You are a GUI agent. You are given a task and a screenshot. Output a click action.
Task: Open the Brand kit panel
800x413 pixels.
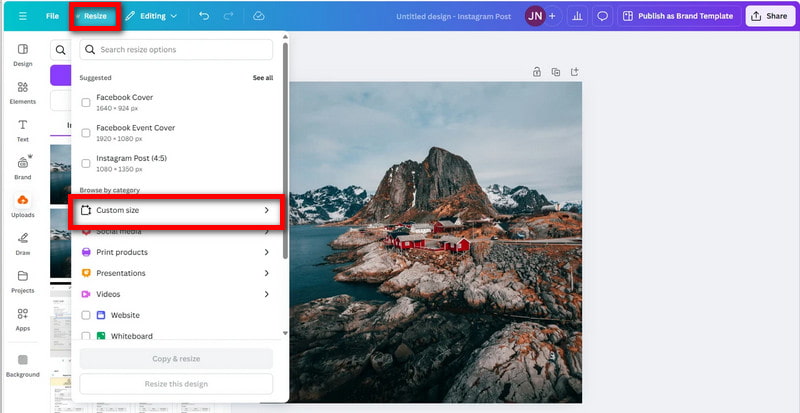pyautogui.click(x=22, y=166)
